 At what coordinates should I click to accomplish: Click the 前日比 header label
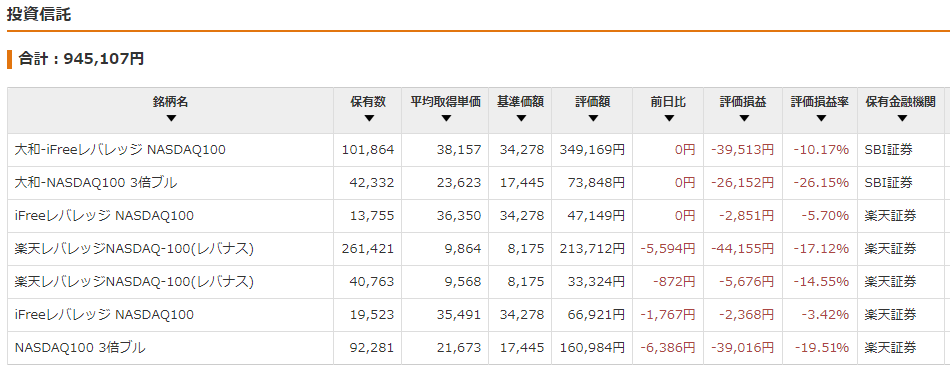pos(669,102)
